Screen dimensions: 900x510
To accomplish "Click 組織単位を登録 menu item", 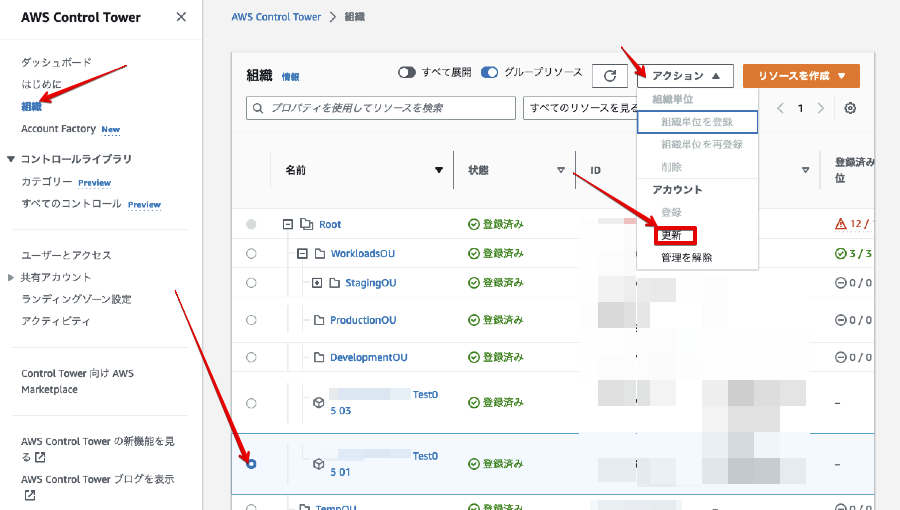I will click(697, 122).
